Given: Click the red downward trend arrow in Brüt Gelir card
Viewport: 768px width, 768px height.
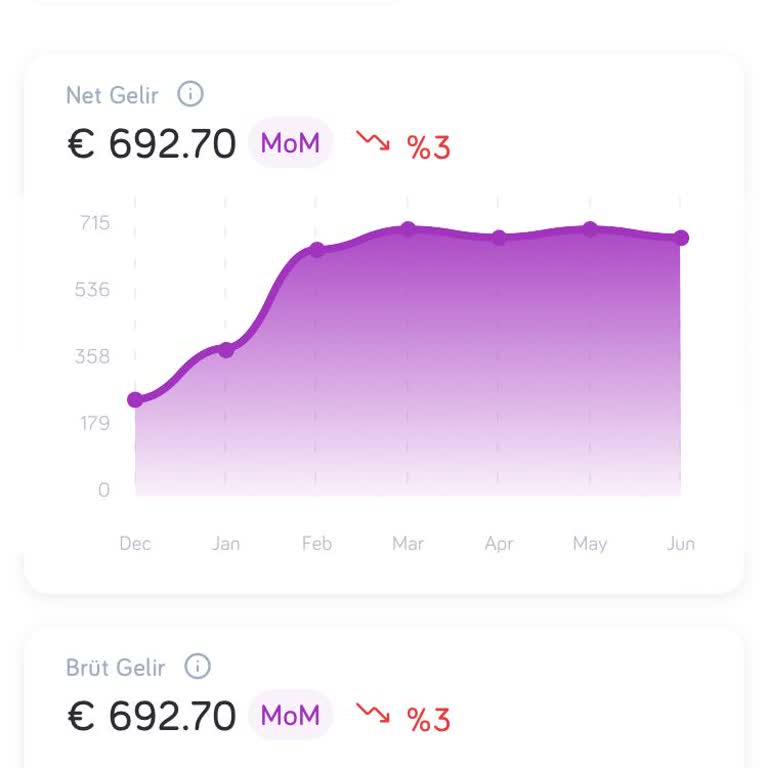Looking at the screenshot, I should coord(373,714).
